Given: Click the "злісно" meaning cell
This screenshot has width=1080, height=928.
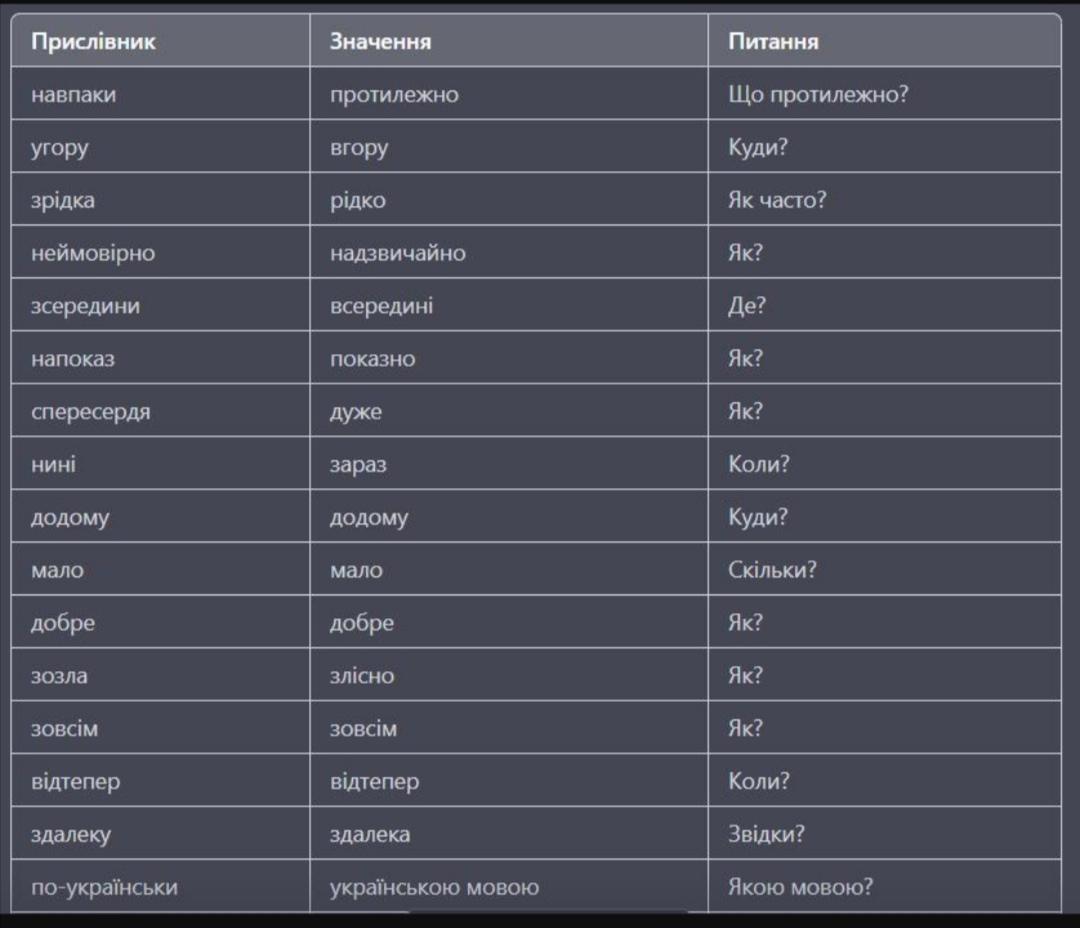Looking at the screenshot, I should (362, 676).
